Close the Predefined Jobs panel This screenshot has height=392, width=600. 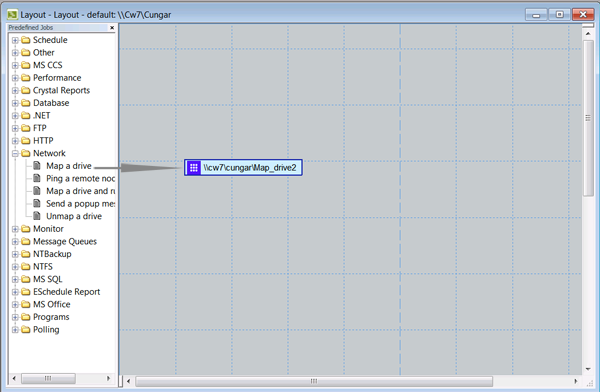pyautogui.click(x=112, y=28)
